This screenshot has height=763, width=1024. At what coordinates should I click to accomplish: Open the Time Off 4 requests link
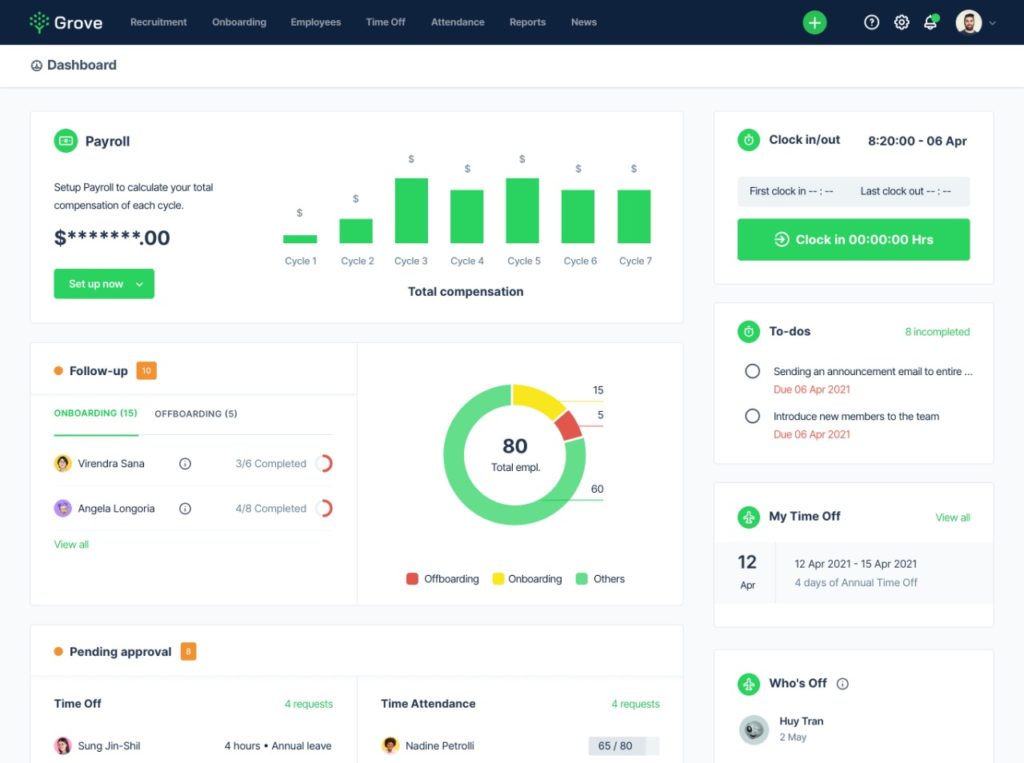(x=308, y=704)
